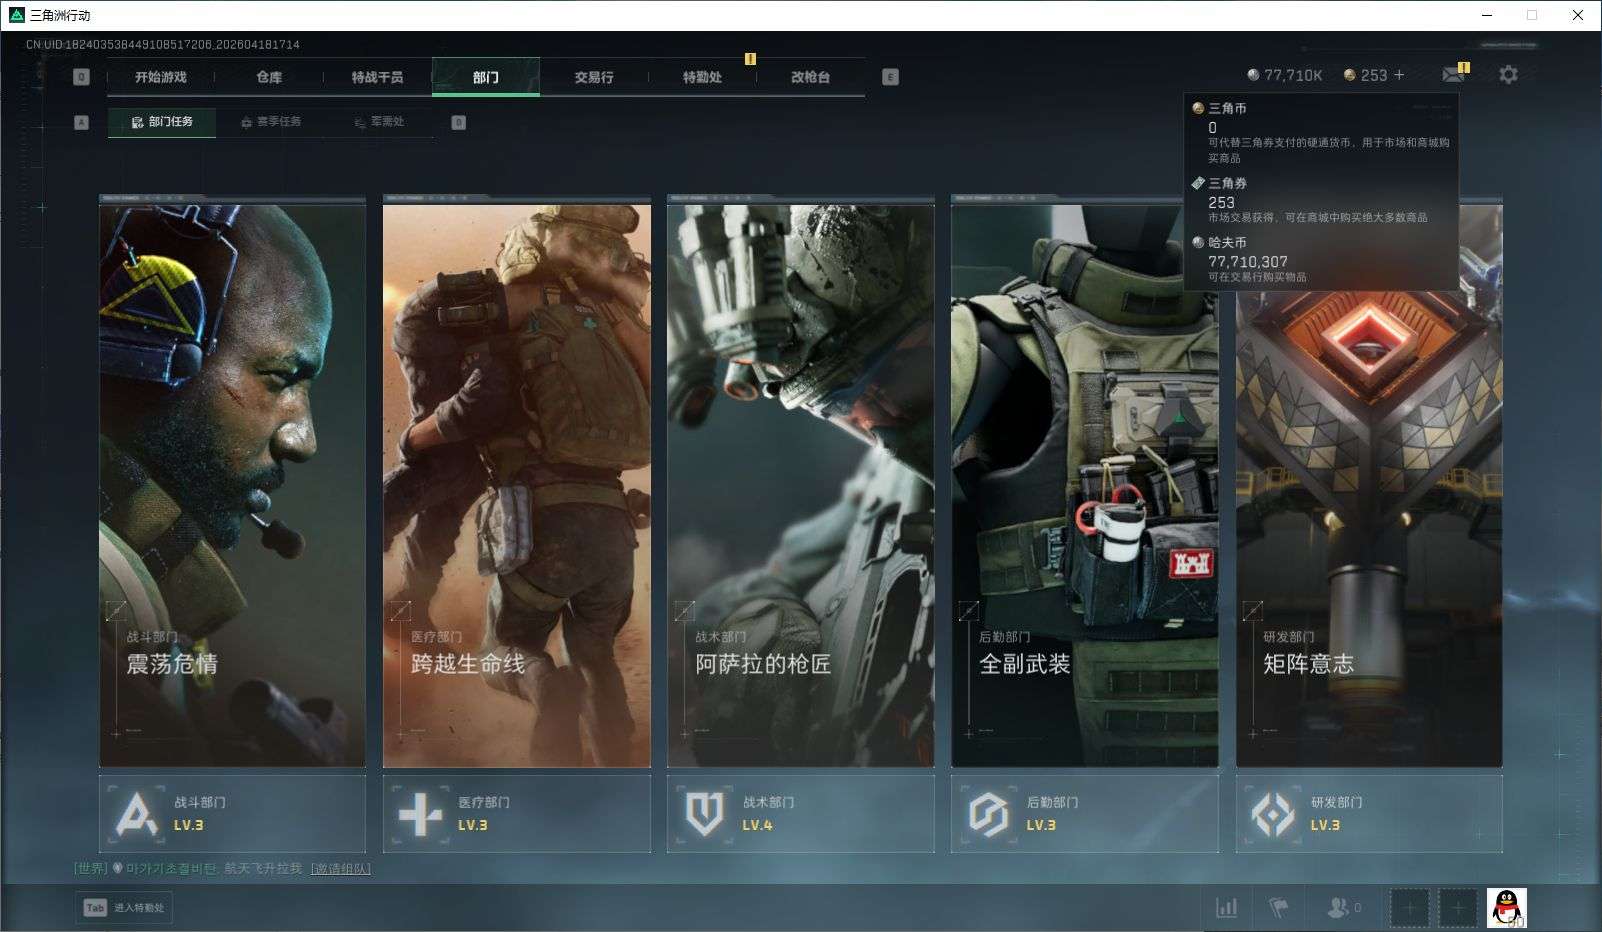The width and height of the screenshot is (1602, 932).
Task: Open the friends list icon
Action: coord(1340,908)
